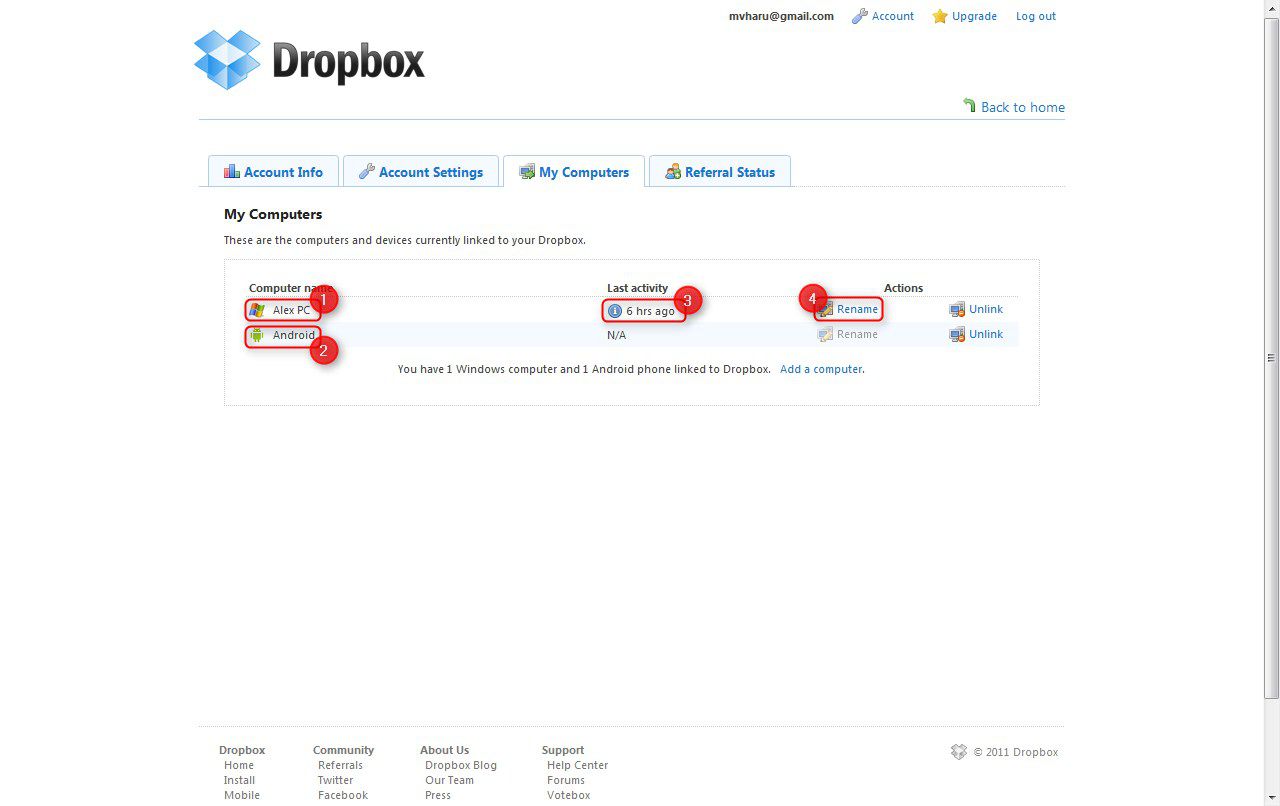This screenshot has height=806, width=1280.
Task: Open footer Dropbox Blog link
Action: point(461,765)
